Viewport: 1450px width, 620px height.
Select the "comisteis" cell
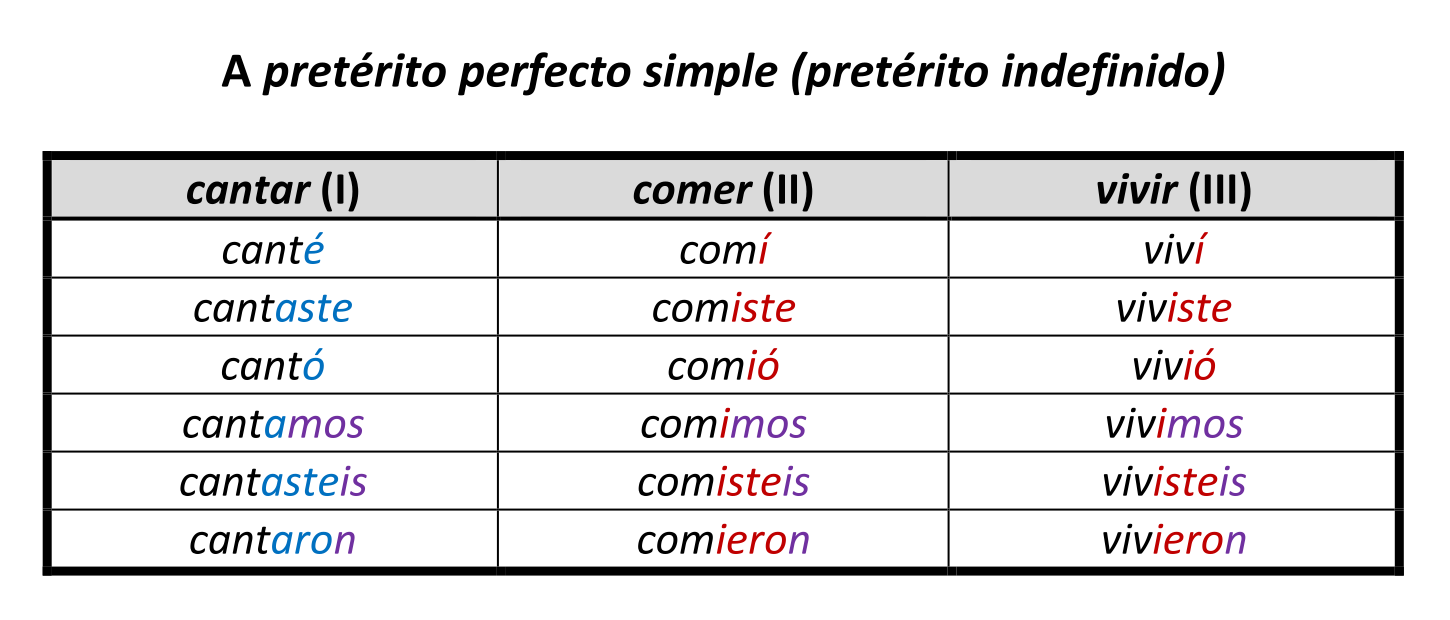723,482
